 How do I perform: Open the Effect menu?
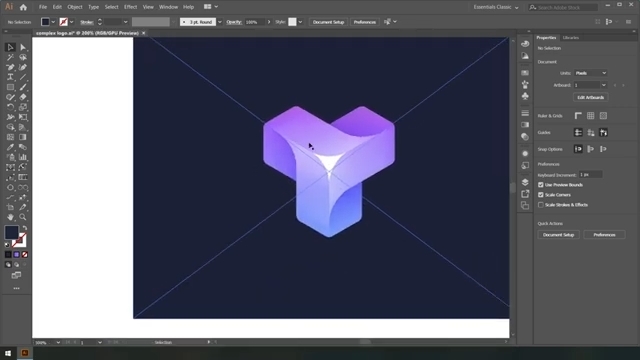pos(130,7)
